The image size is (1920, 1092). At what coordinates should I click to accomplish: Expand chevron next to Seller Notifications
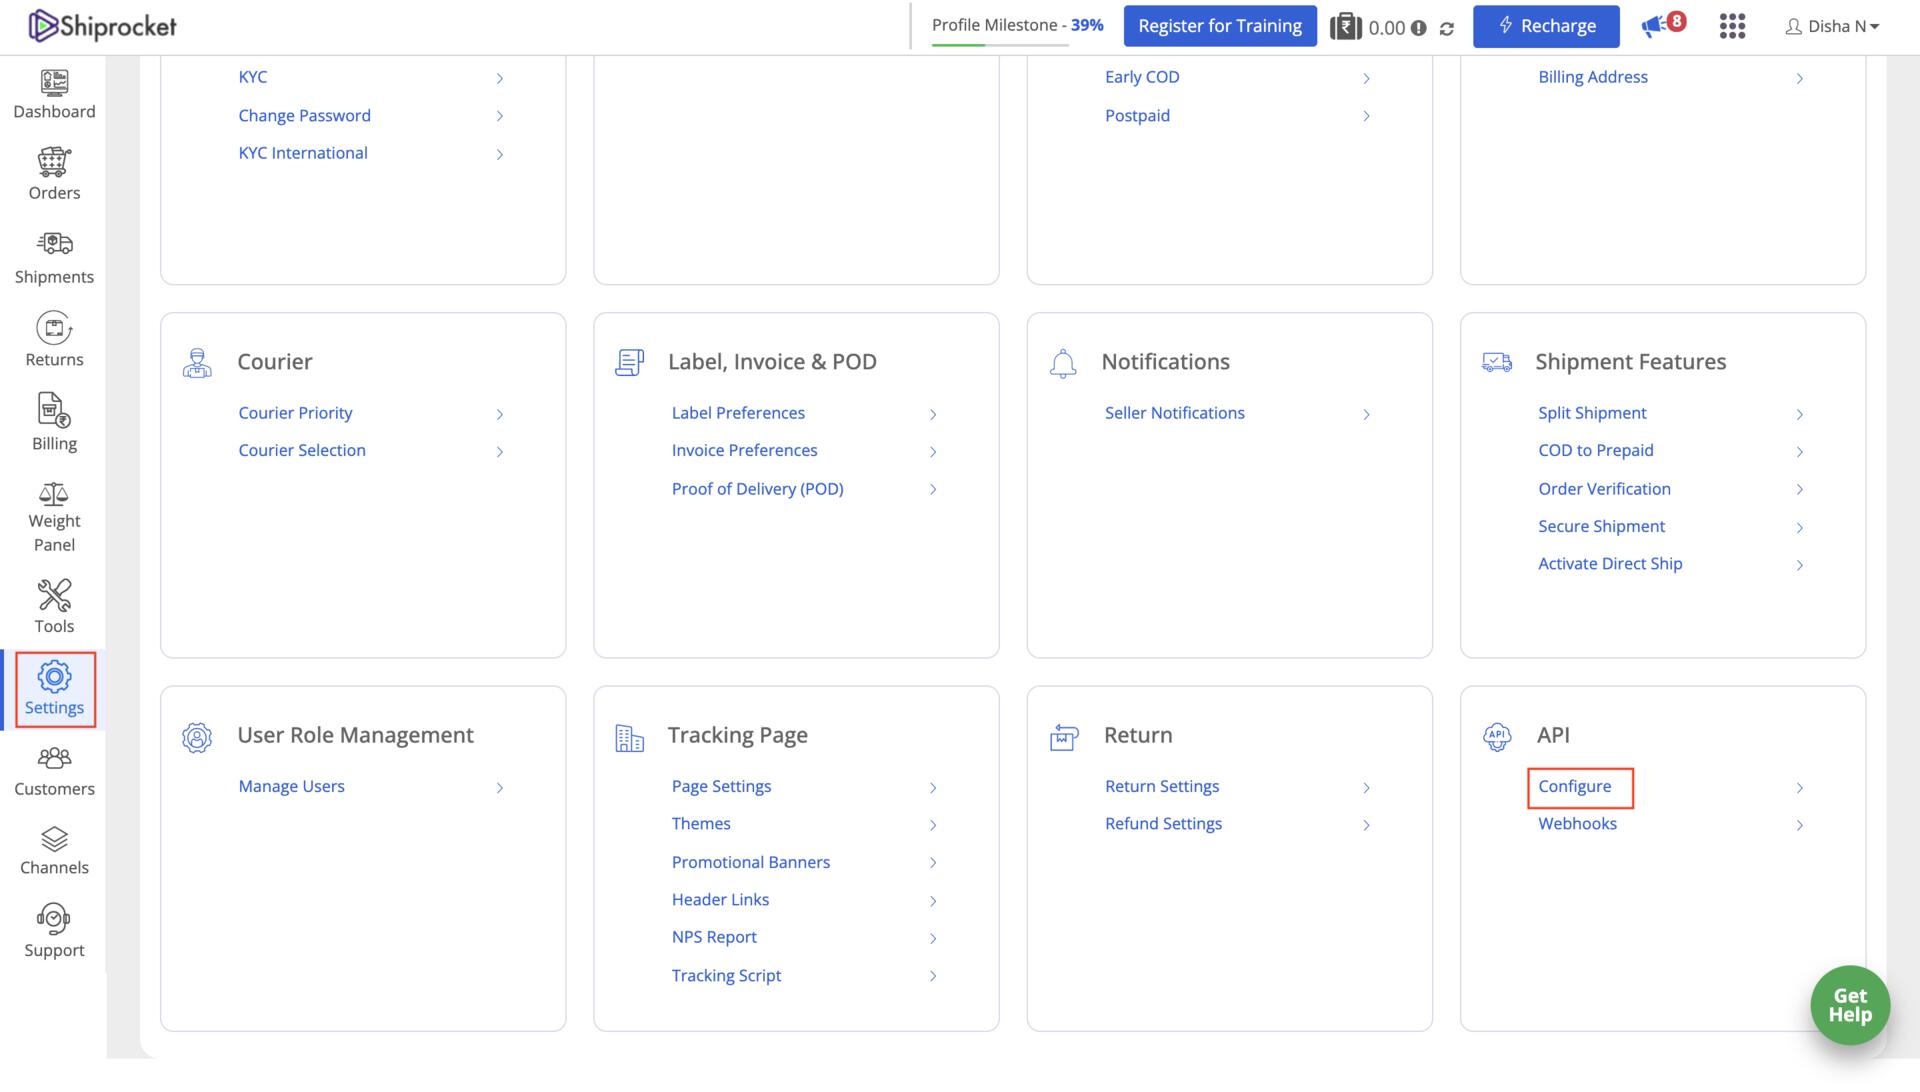pos(1366,414)
